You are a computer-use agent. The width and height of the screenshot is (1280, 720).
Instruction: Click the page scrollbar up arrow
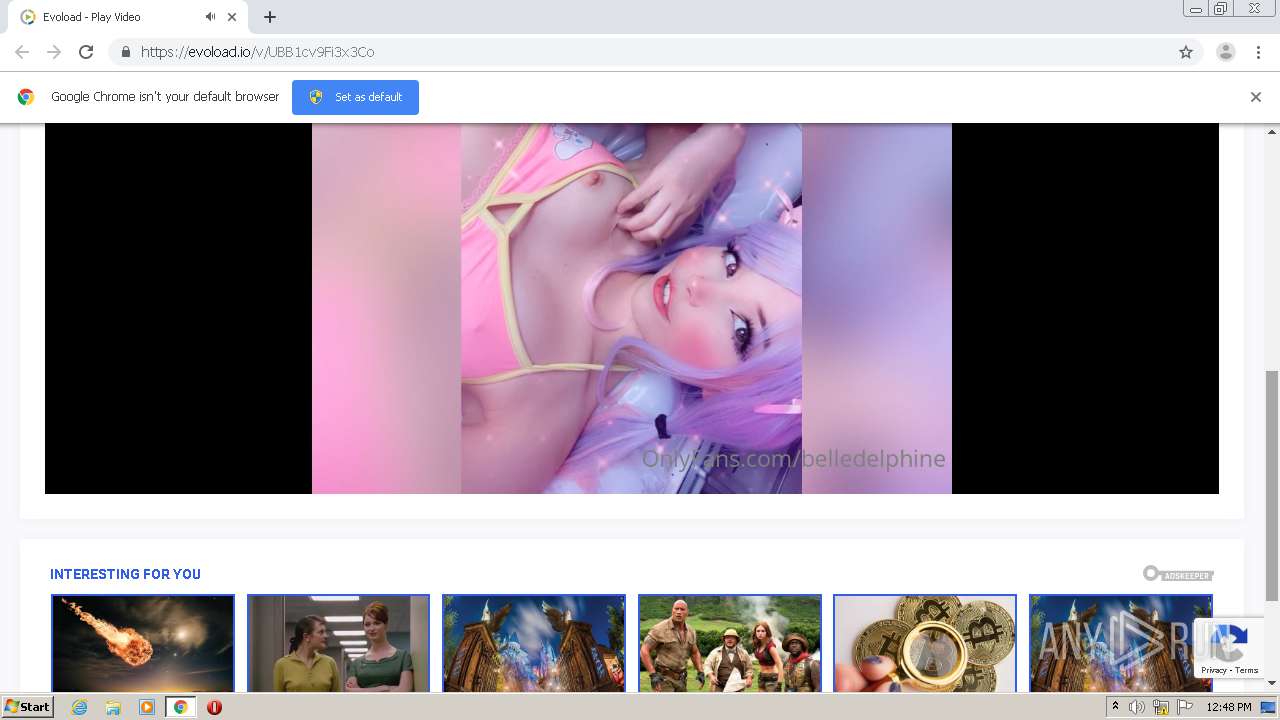[1272, 131]
